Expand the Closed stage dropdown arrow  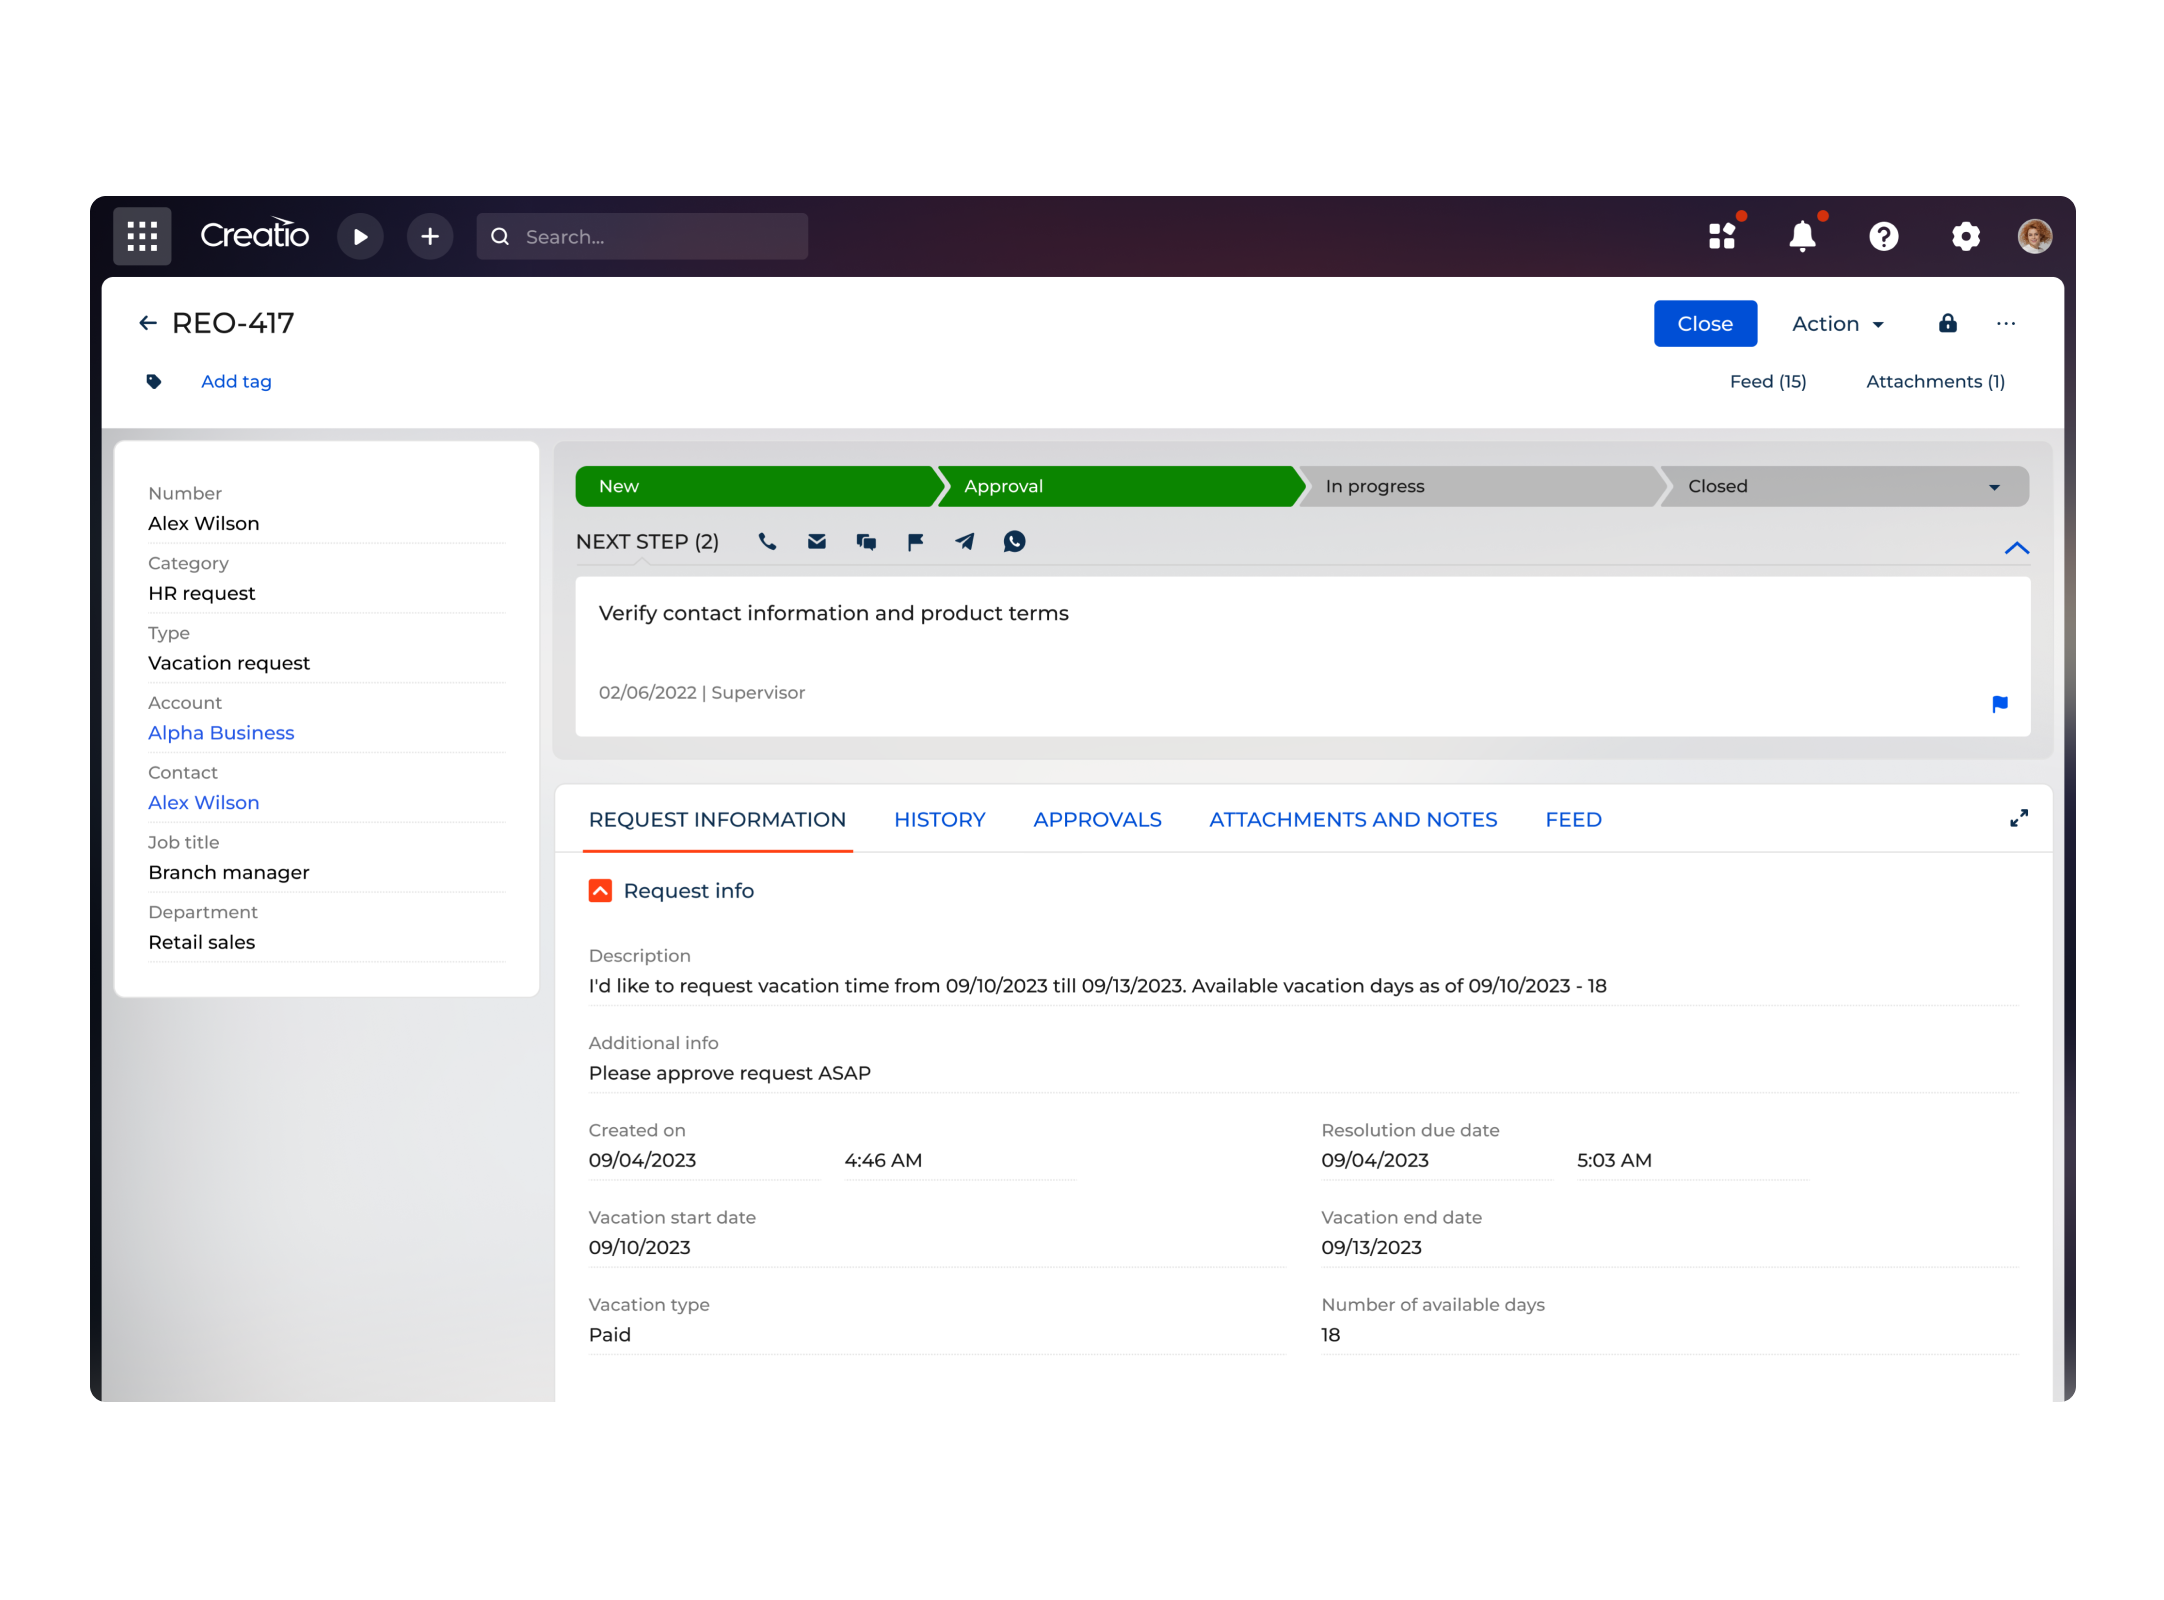coord(1994,486)
